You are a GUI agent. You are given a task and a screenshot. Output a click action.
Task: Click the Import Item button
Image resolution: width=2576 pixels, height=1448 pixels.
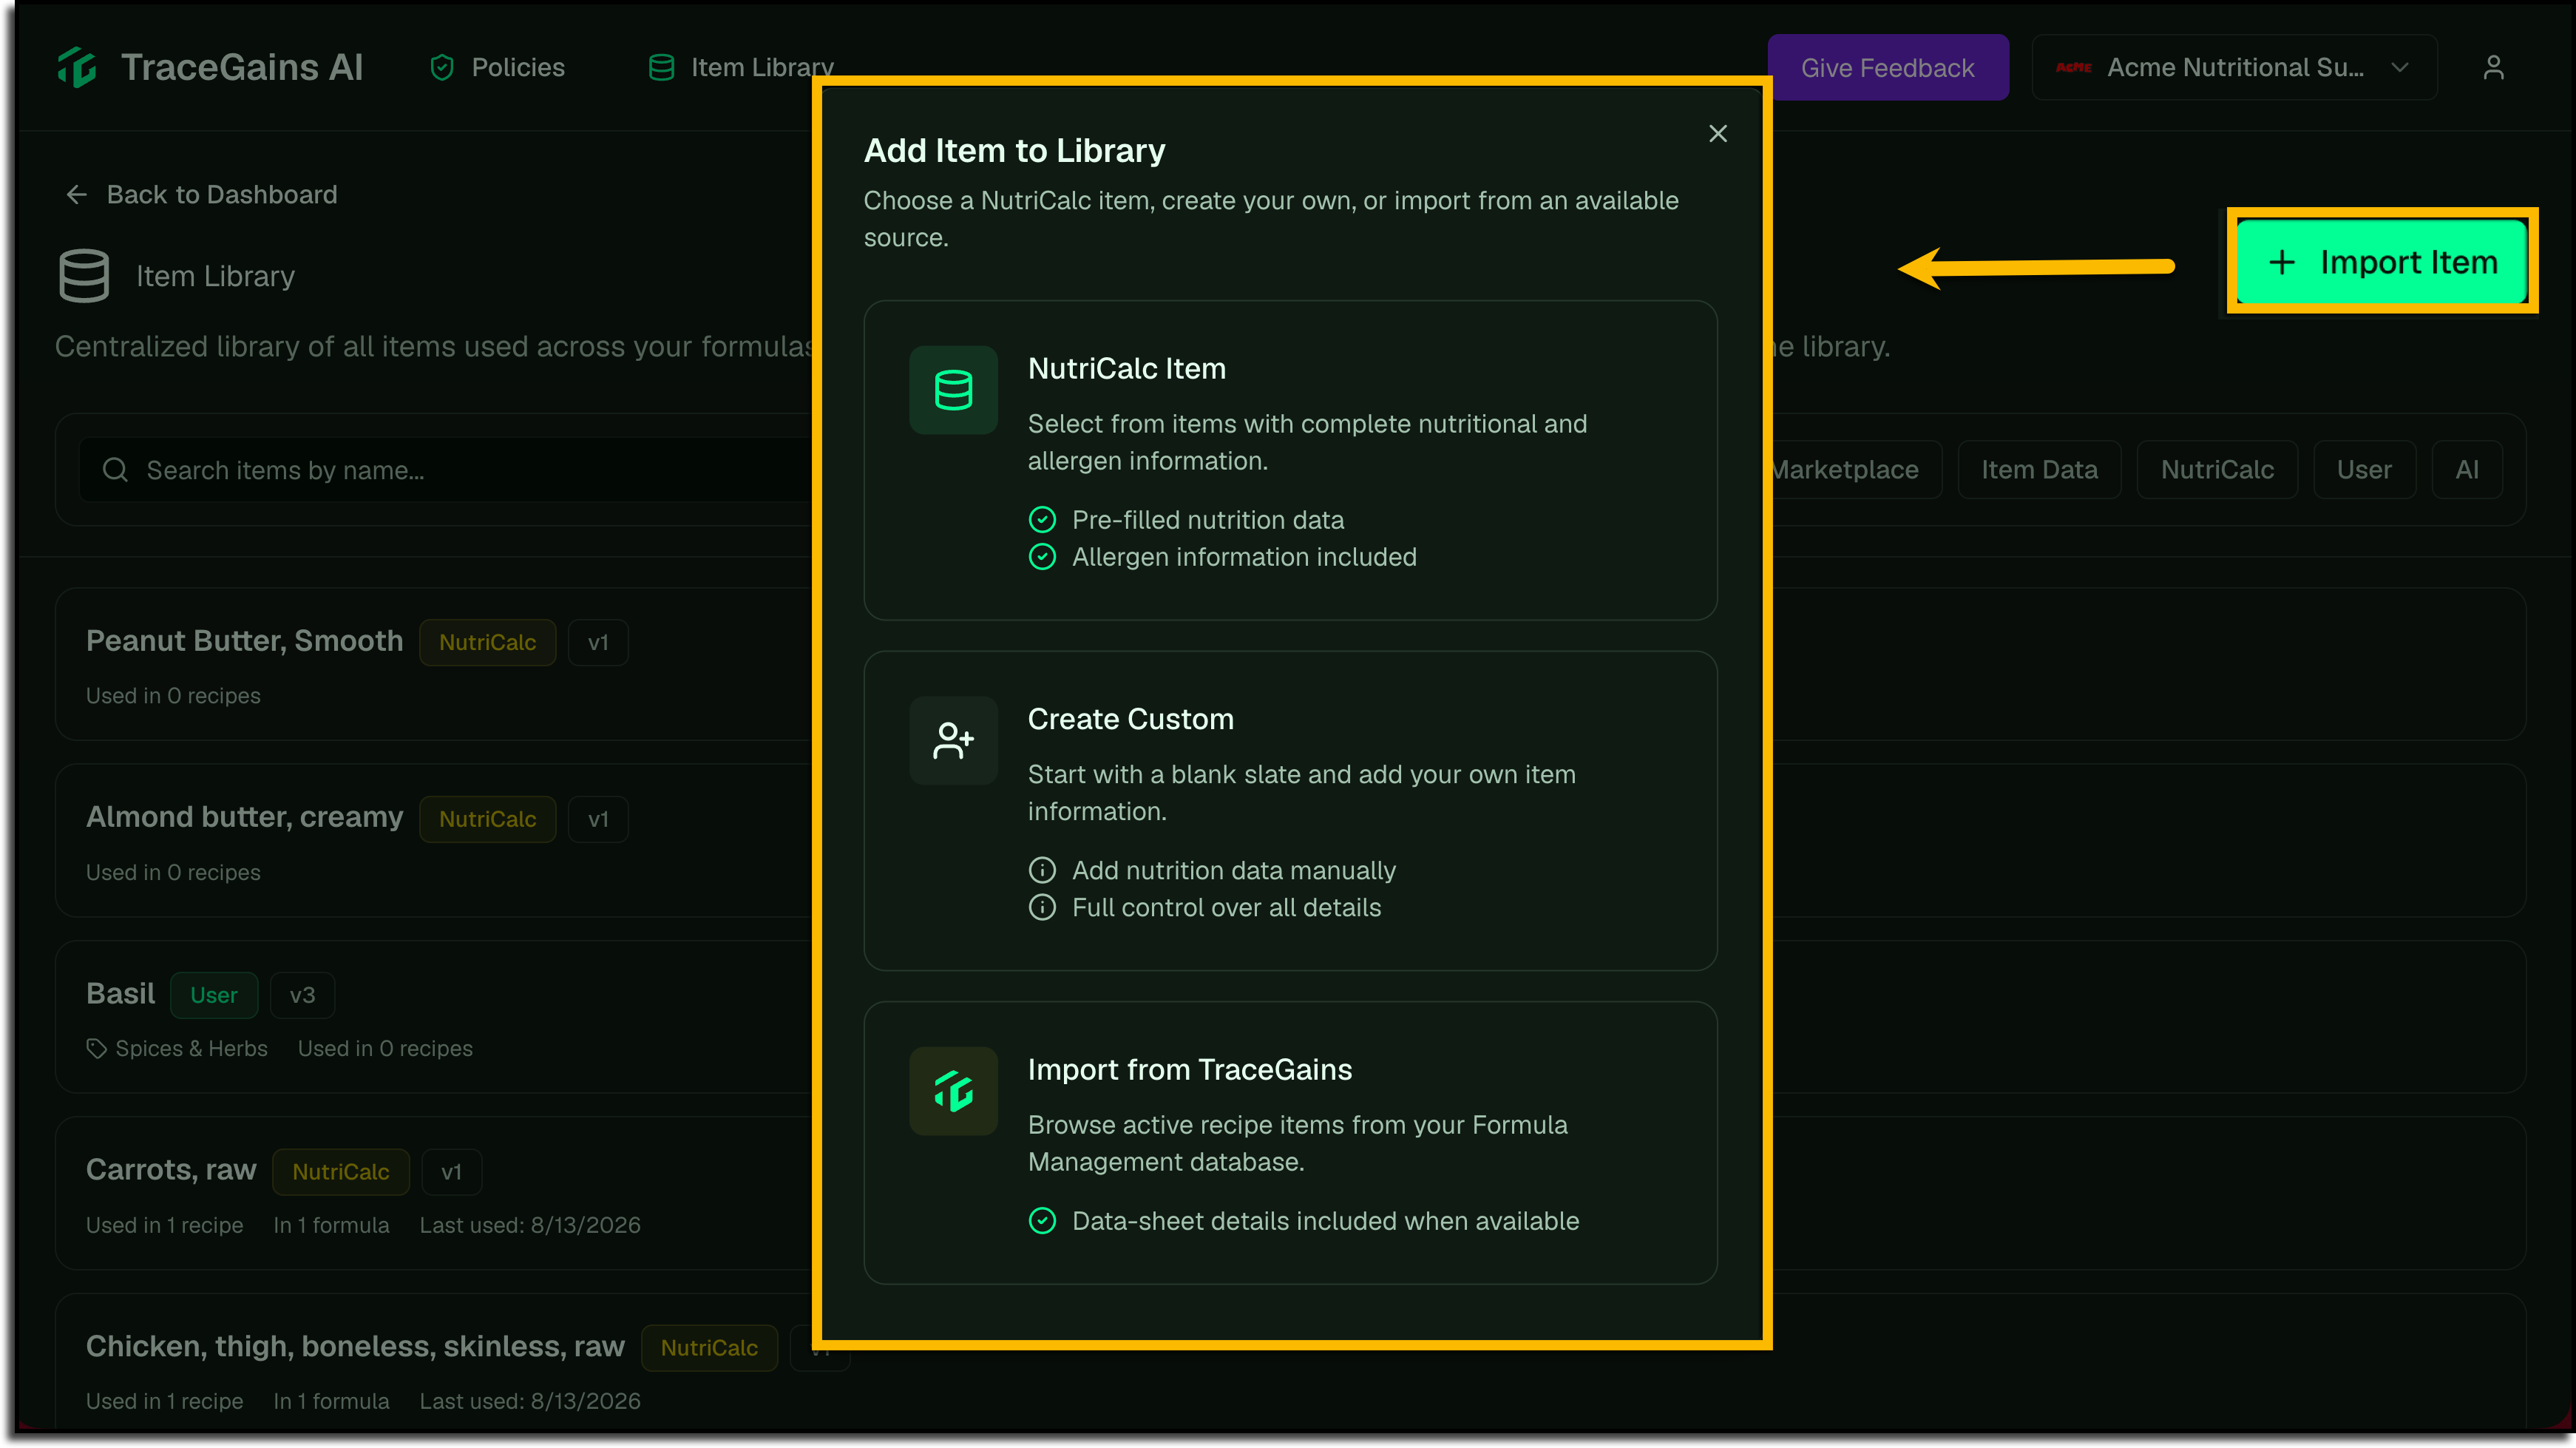tap(2382, 262)
